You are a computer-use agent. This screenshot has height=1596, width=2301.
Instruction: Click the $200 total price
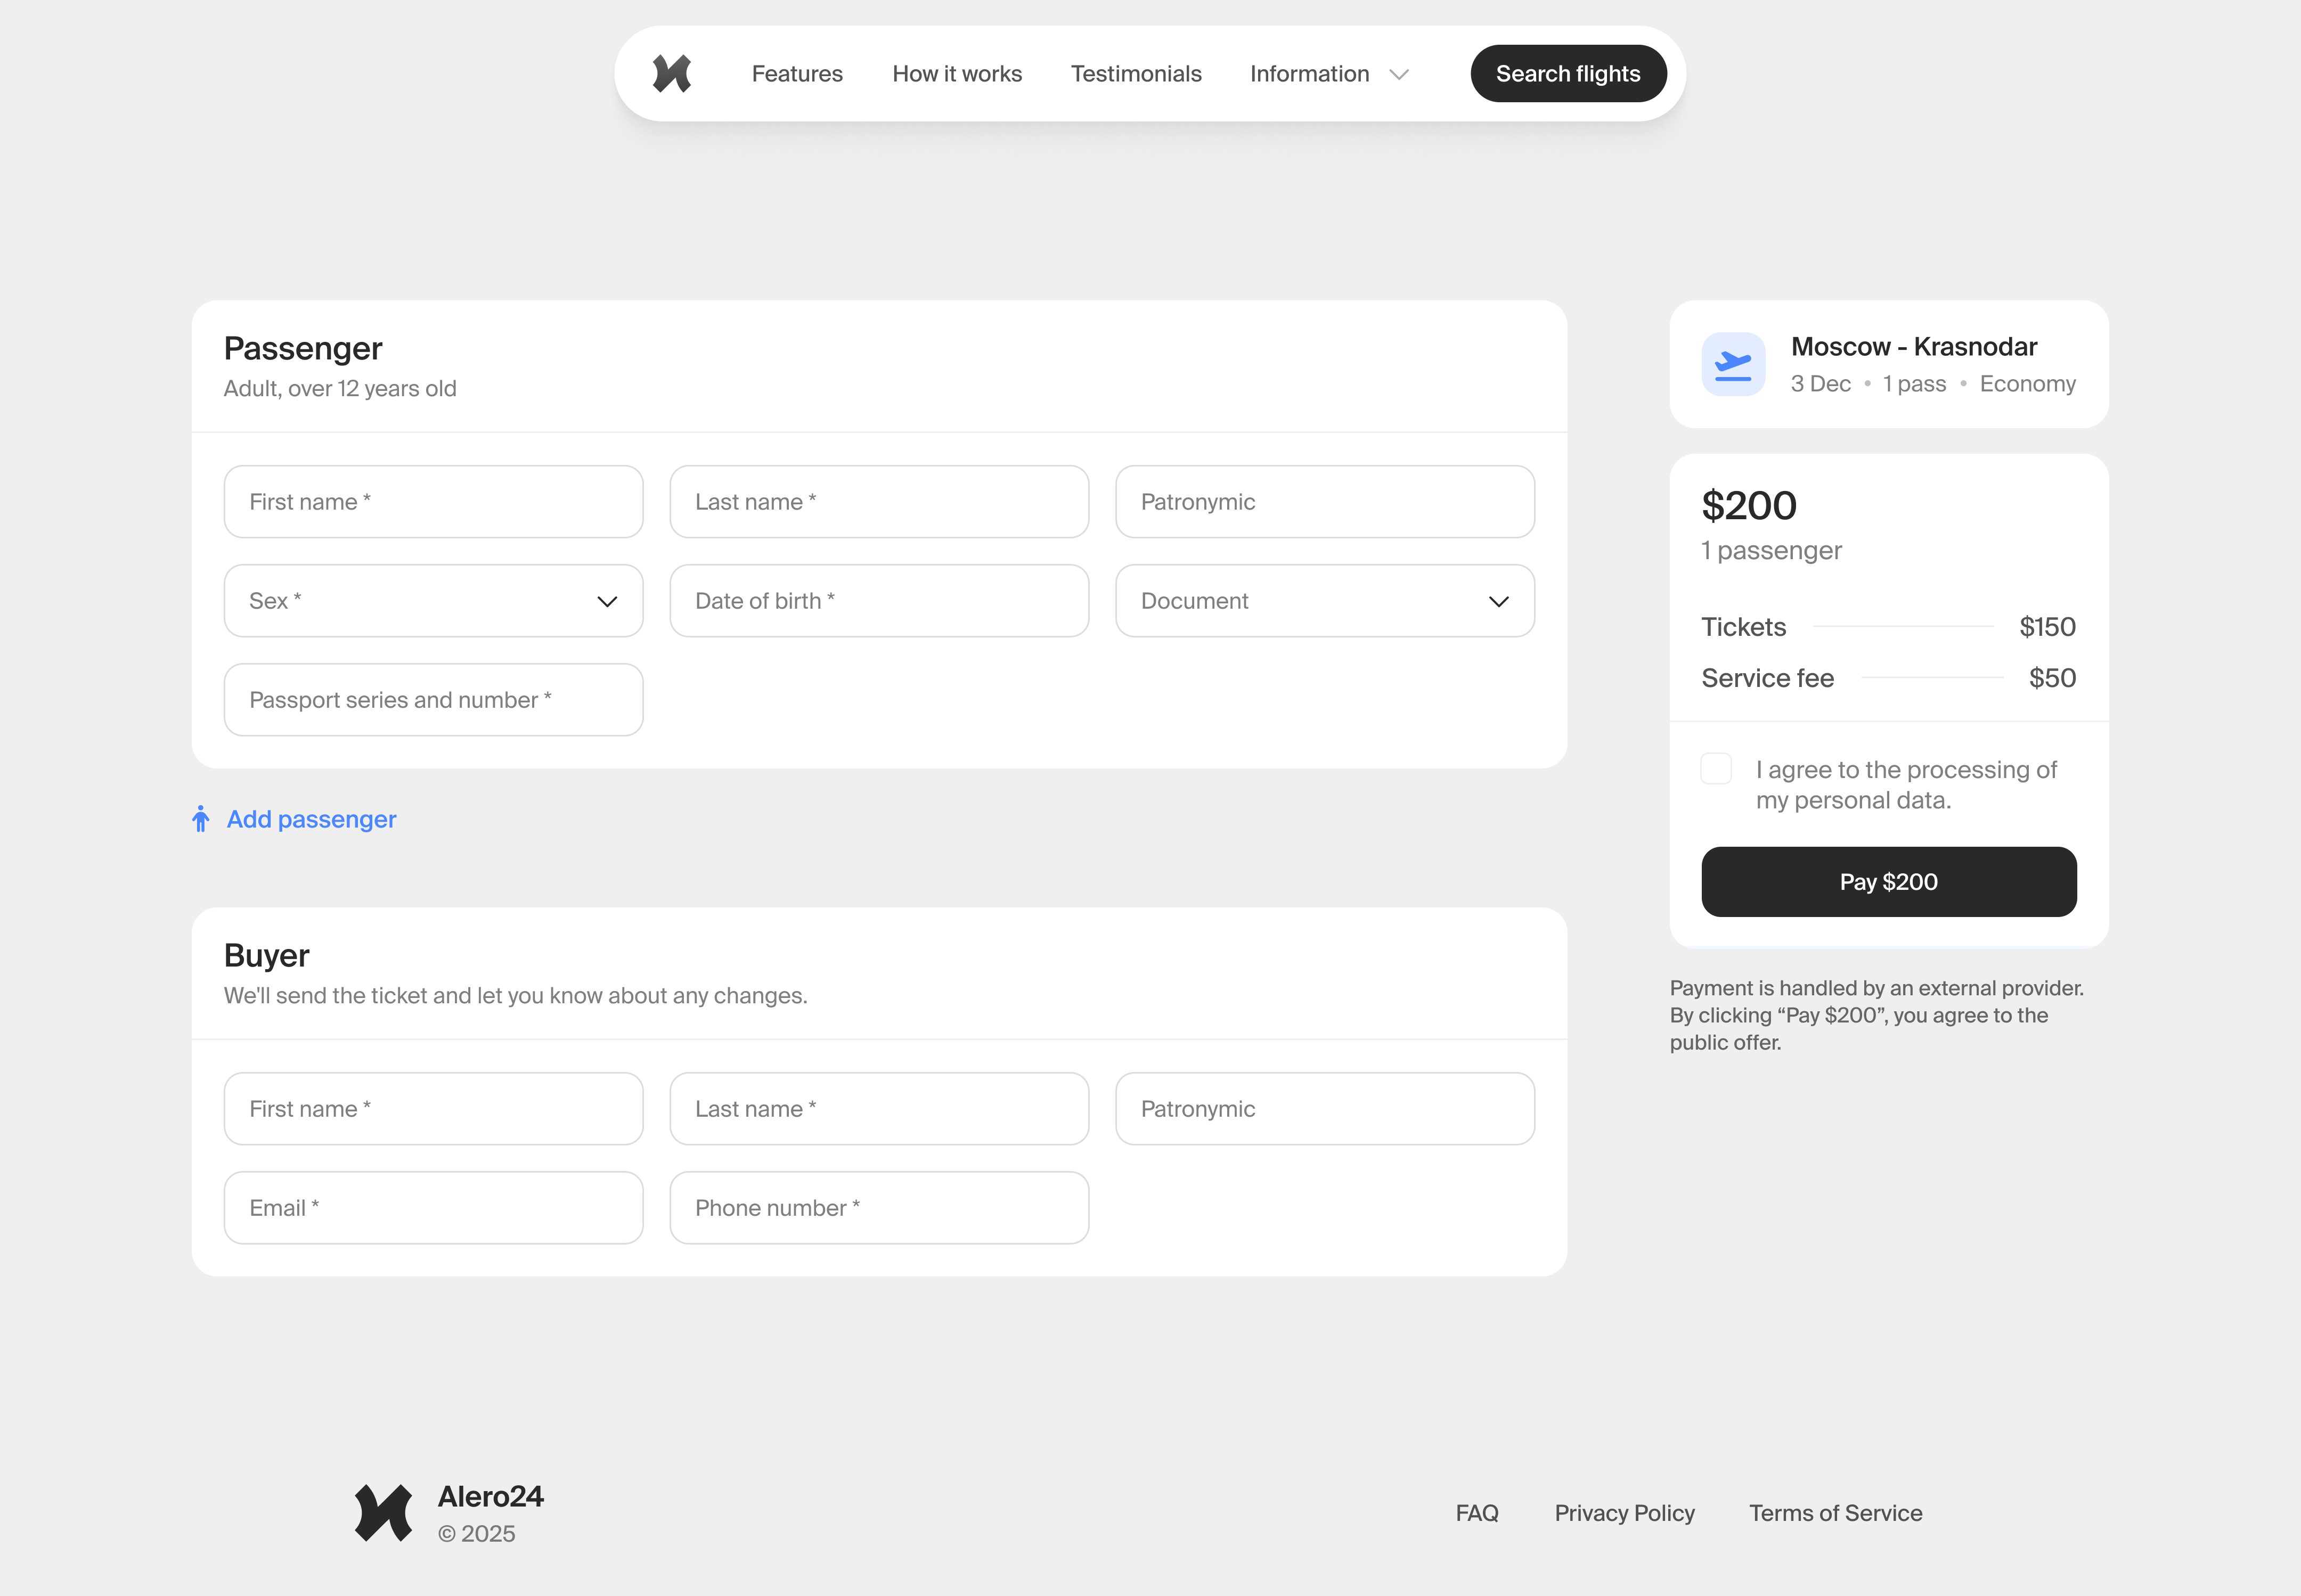coord(1749,506)
